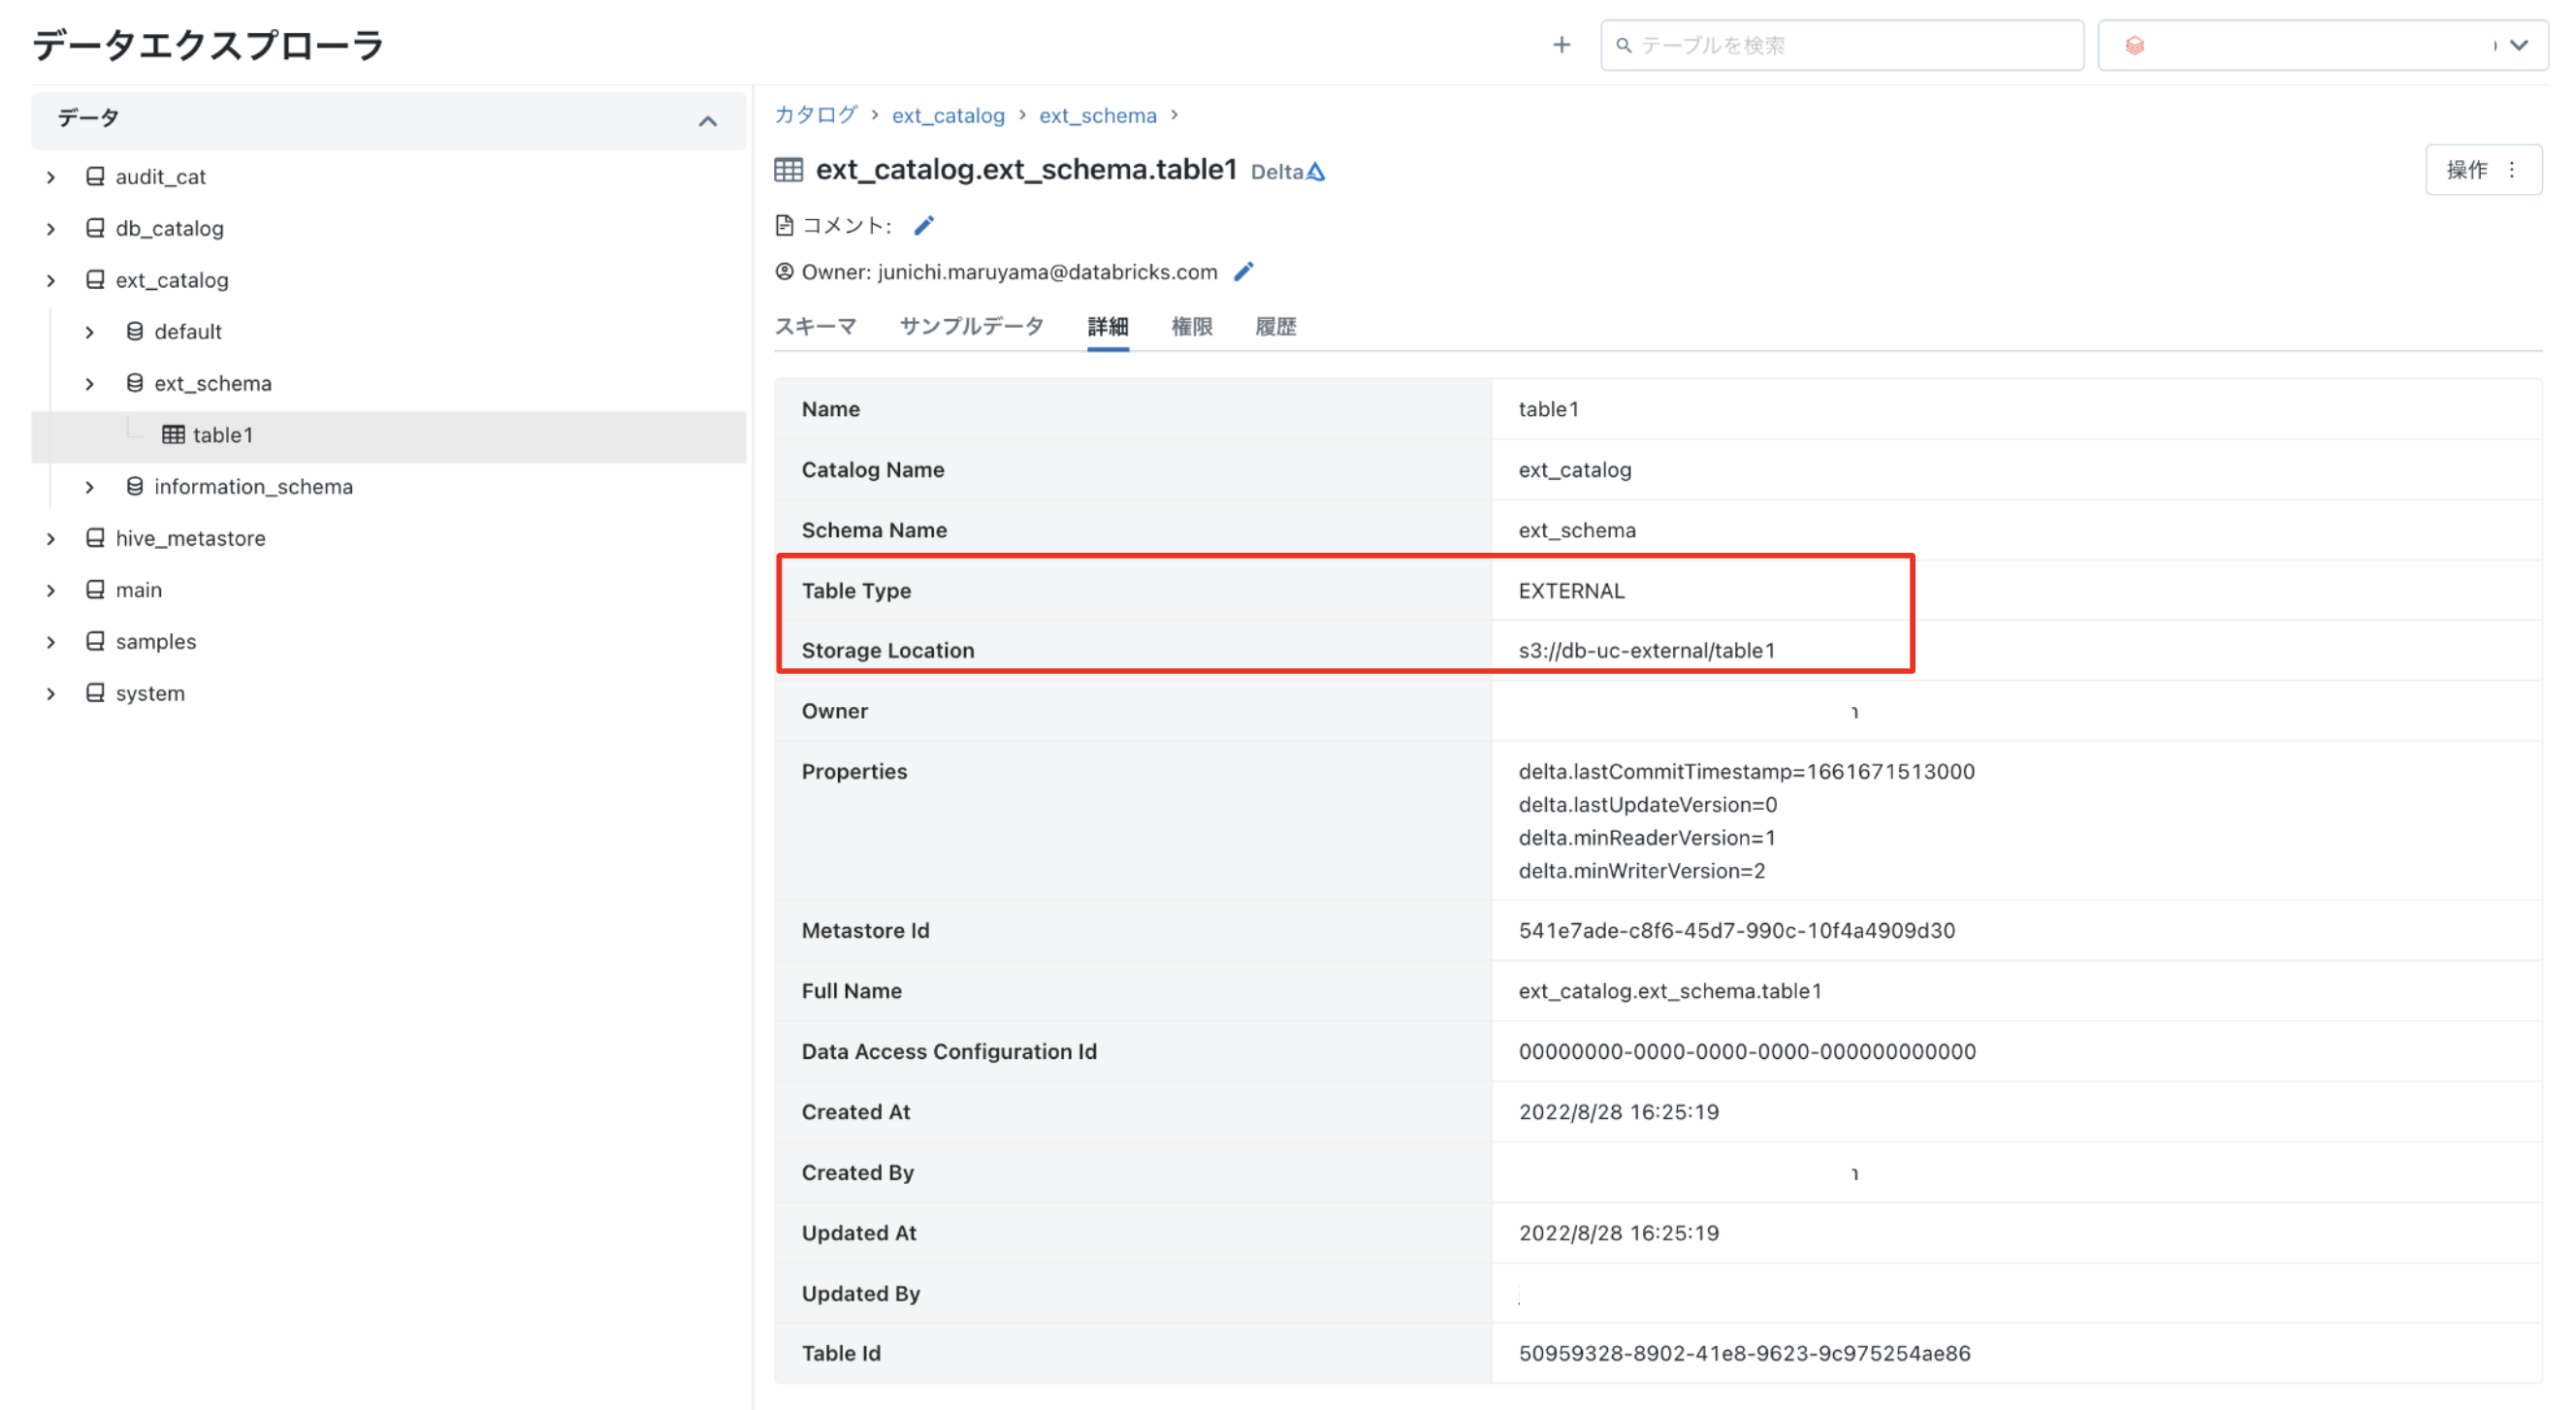Collapse the データ panel header chevron
2576x1410 pixels.
[x=707, y=121]
